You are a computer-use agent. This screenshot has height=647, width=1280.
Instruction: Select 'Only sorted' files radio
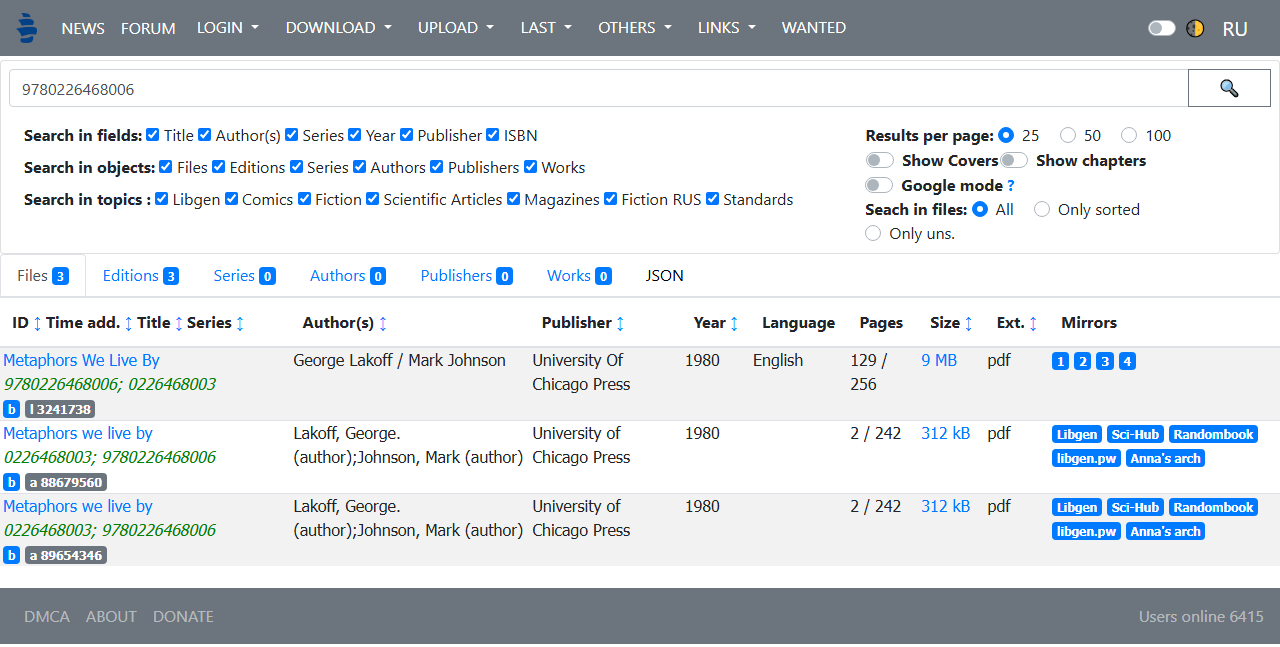1042,209
